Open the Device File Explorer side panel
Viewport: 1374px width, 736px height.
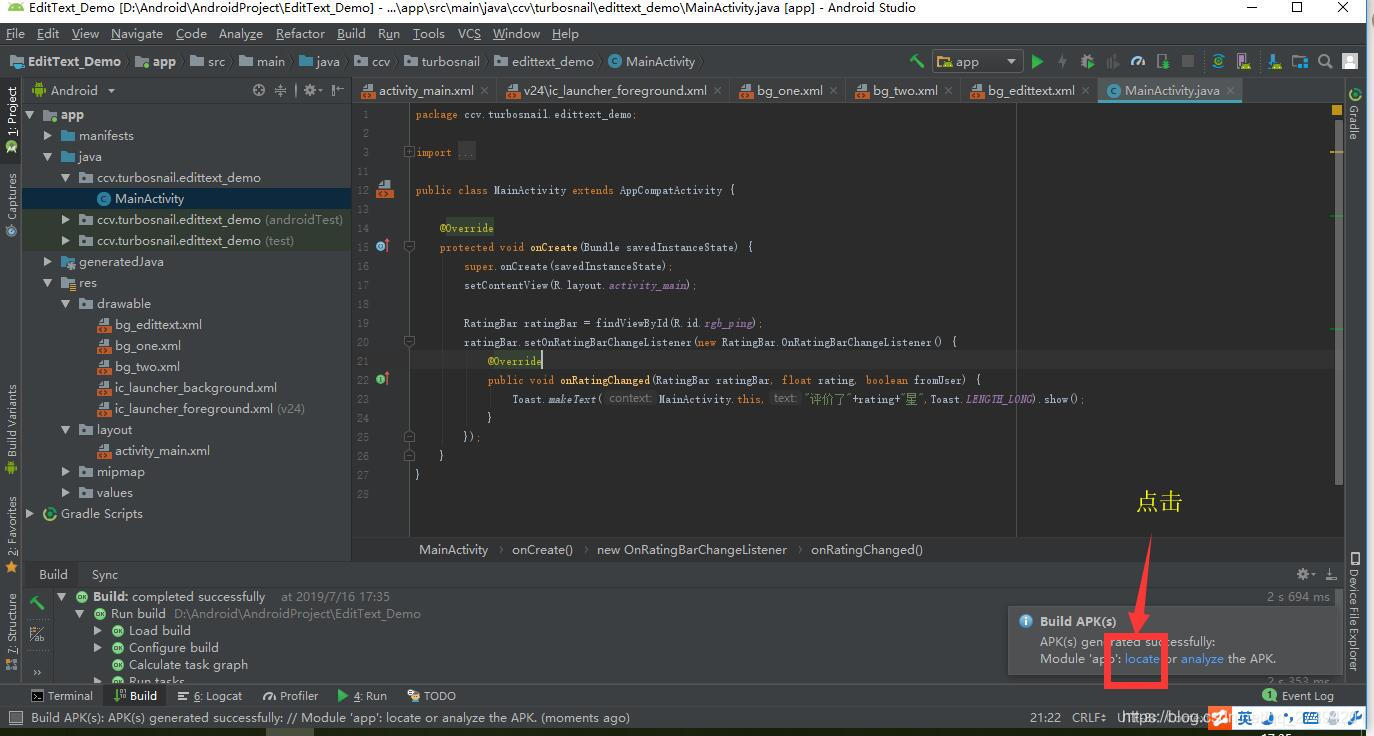point(1354,611)
